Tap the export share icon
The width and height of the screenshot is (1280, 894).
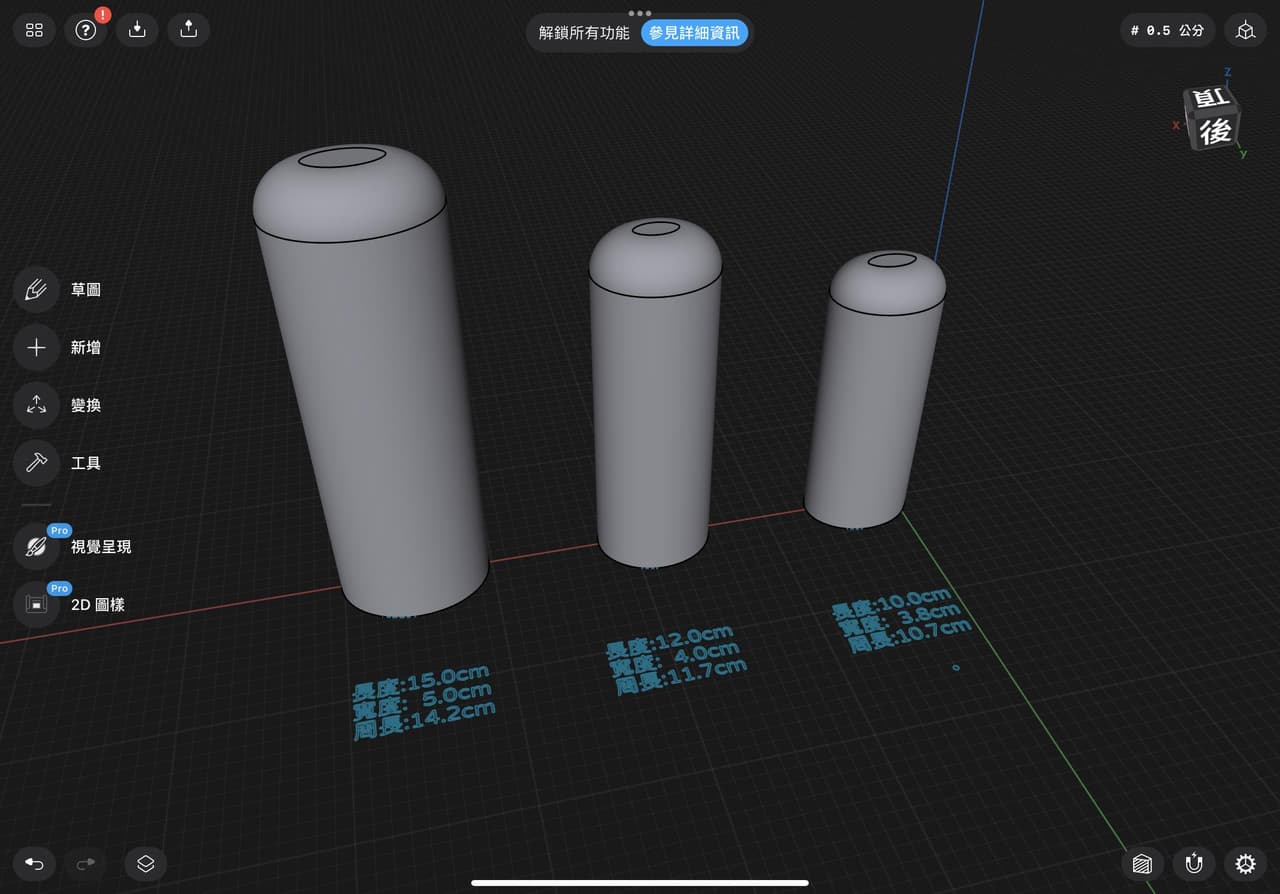coord(189,30)
